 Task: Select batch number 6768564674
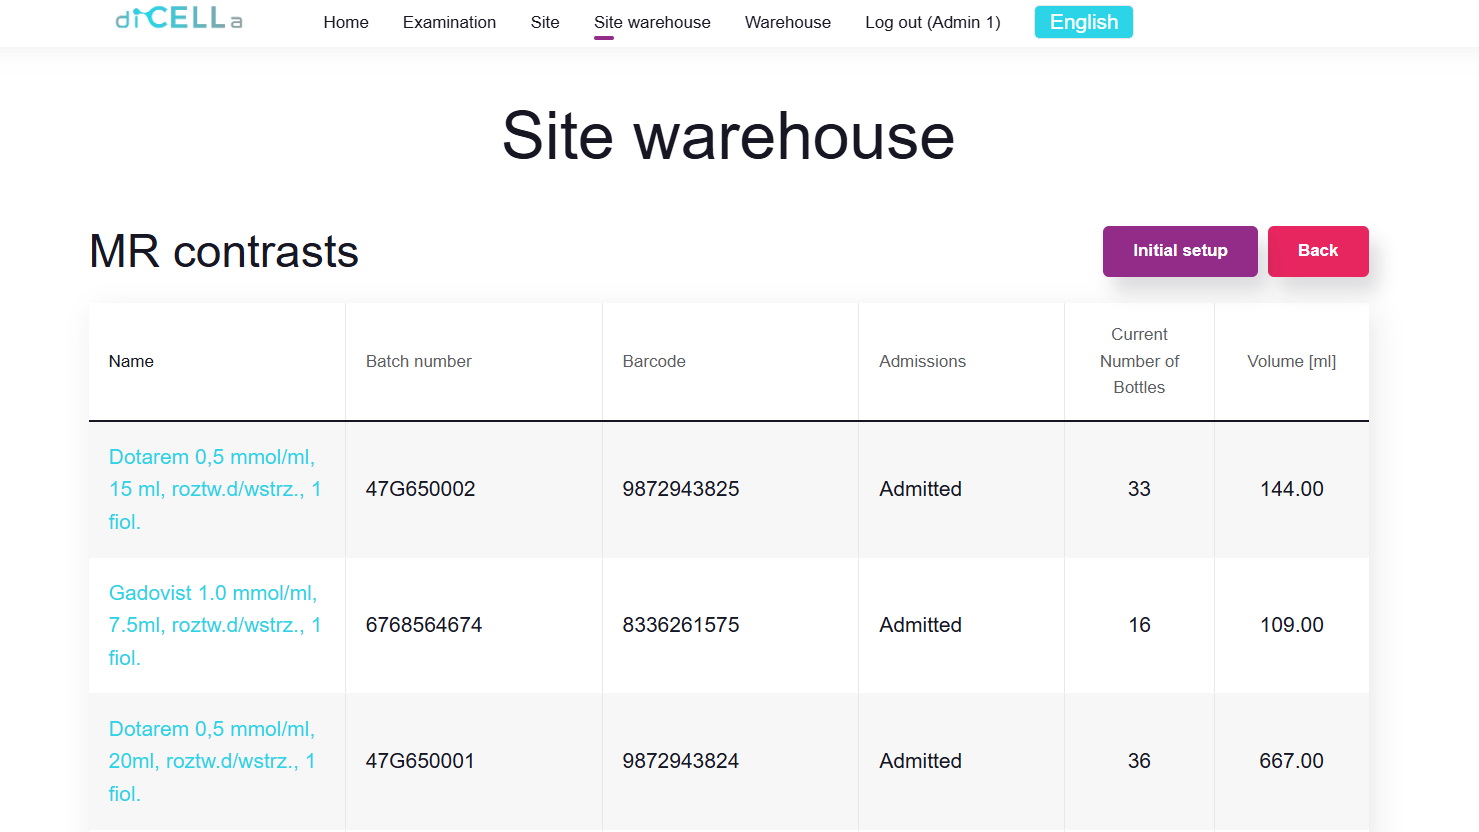coord(424,625)
